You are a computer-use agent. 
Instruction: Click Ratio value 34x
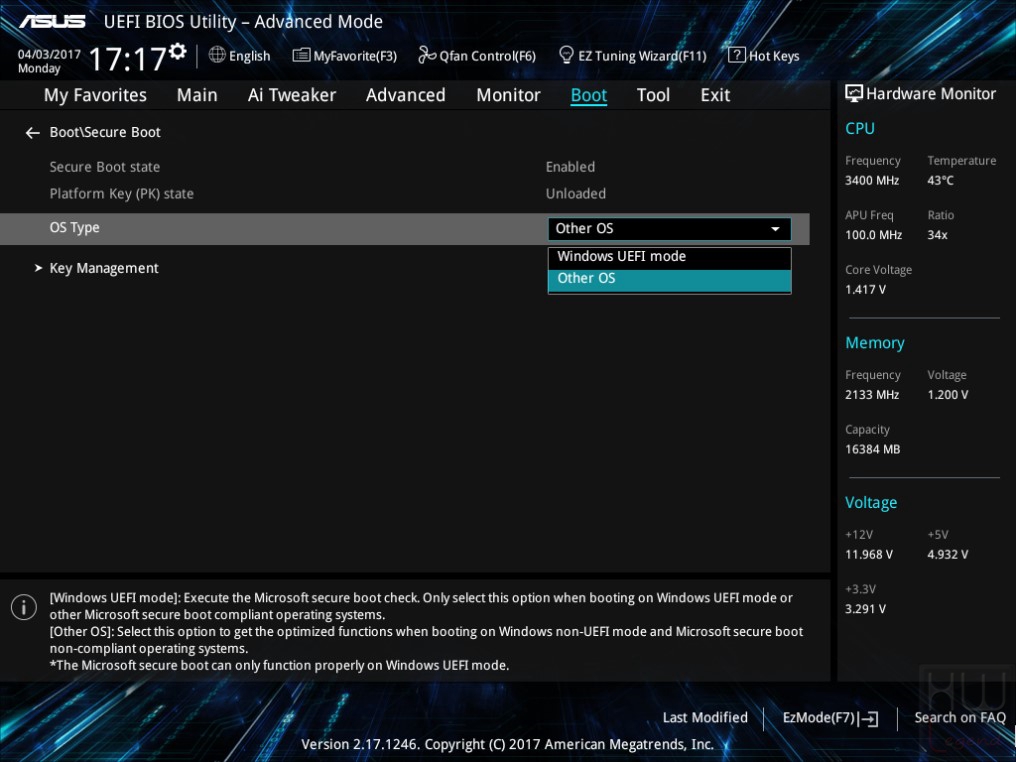click(x=937, y=235)
